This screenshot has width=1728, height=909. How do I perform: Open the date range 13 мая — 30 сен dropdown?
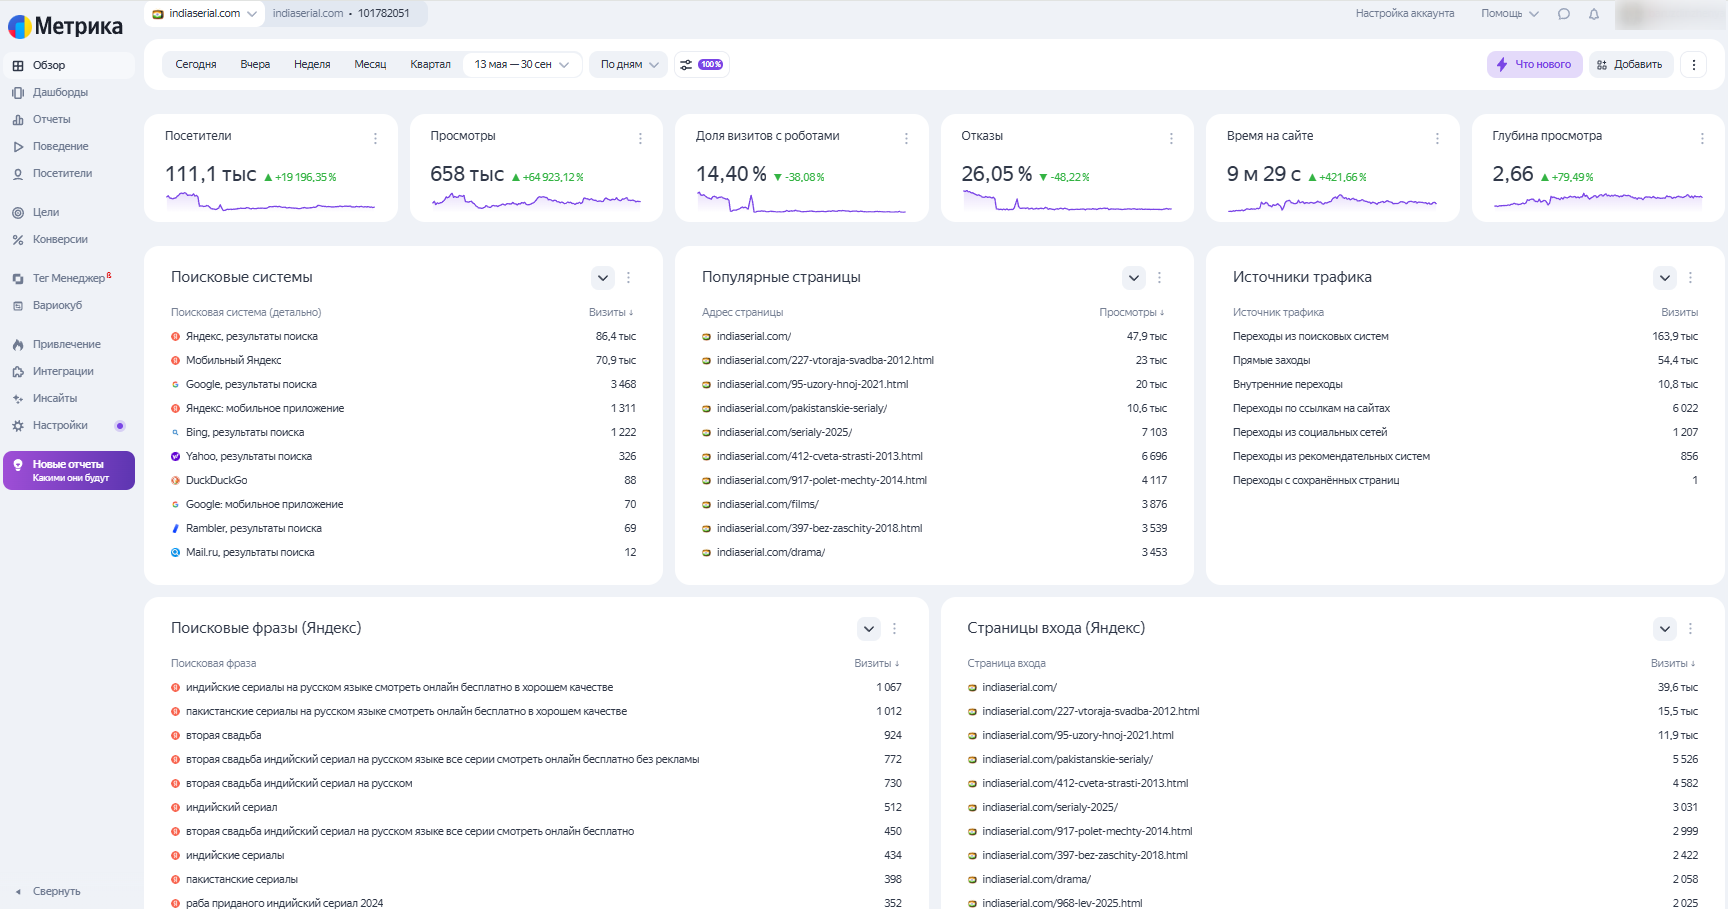521,65
